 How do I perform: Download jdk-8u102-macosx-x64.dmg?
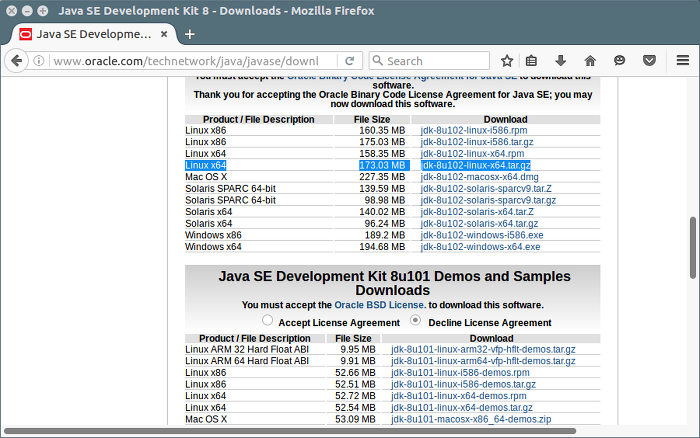click(479, 177)
